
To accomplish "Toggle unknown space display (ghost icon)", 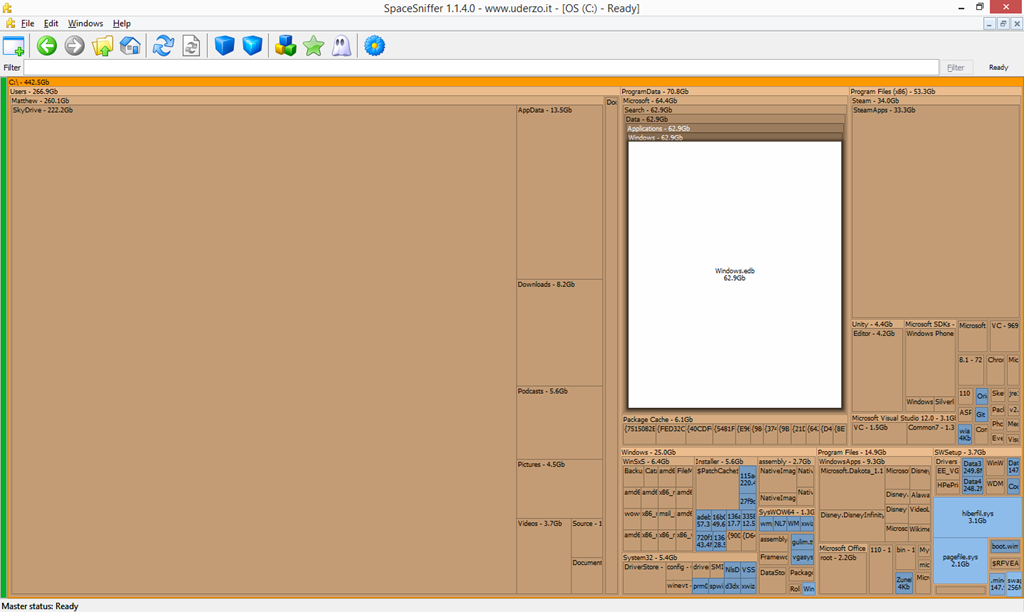I will (341, 46).
